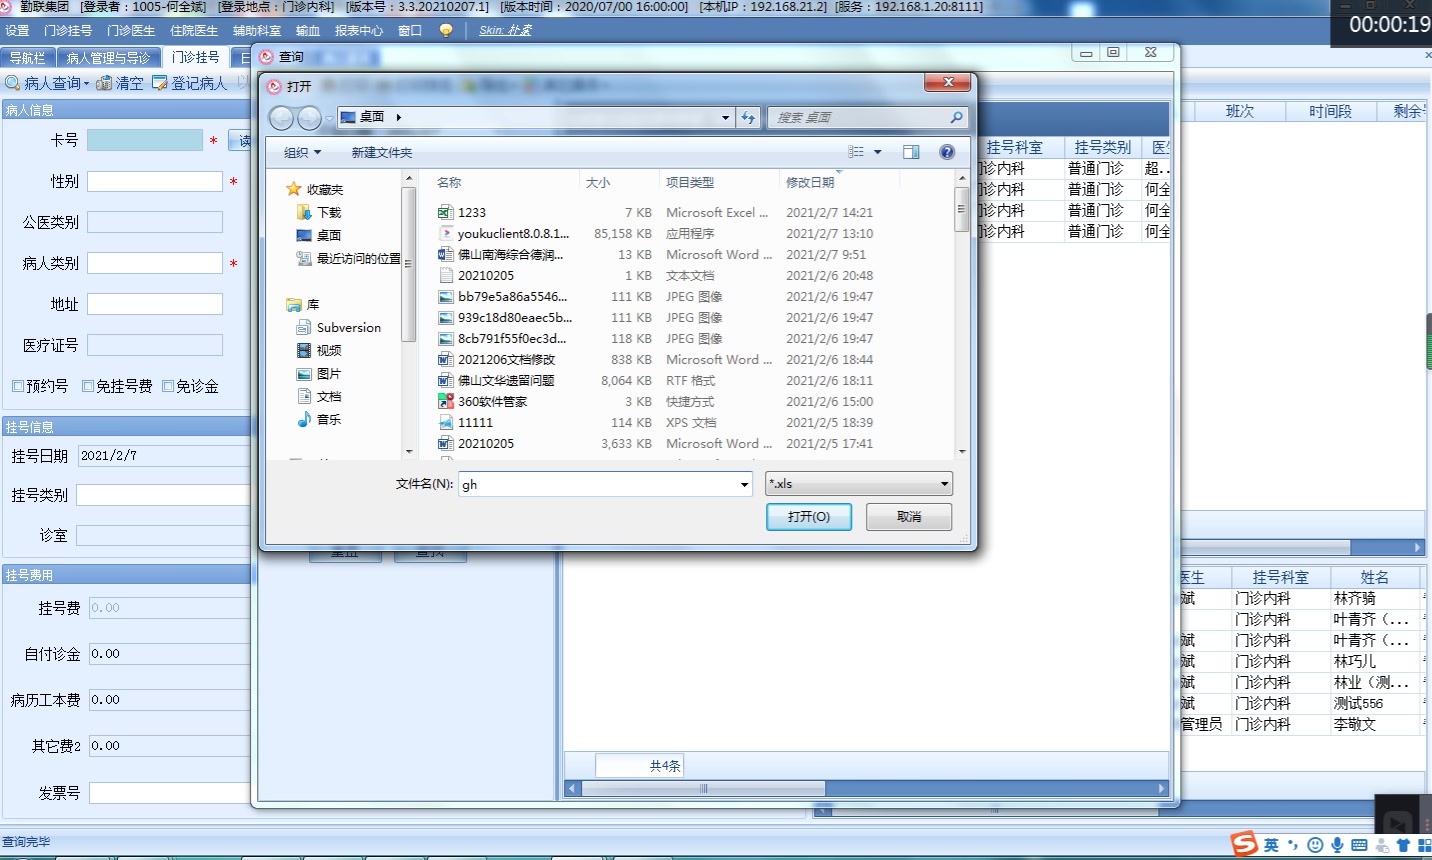
Task: Click the 清空 clear toolbar button
Action: [x=120, y=83]
